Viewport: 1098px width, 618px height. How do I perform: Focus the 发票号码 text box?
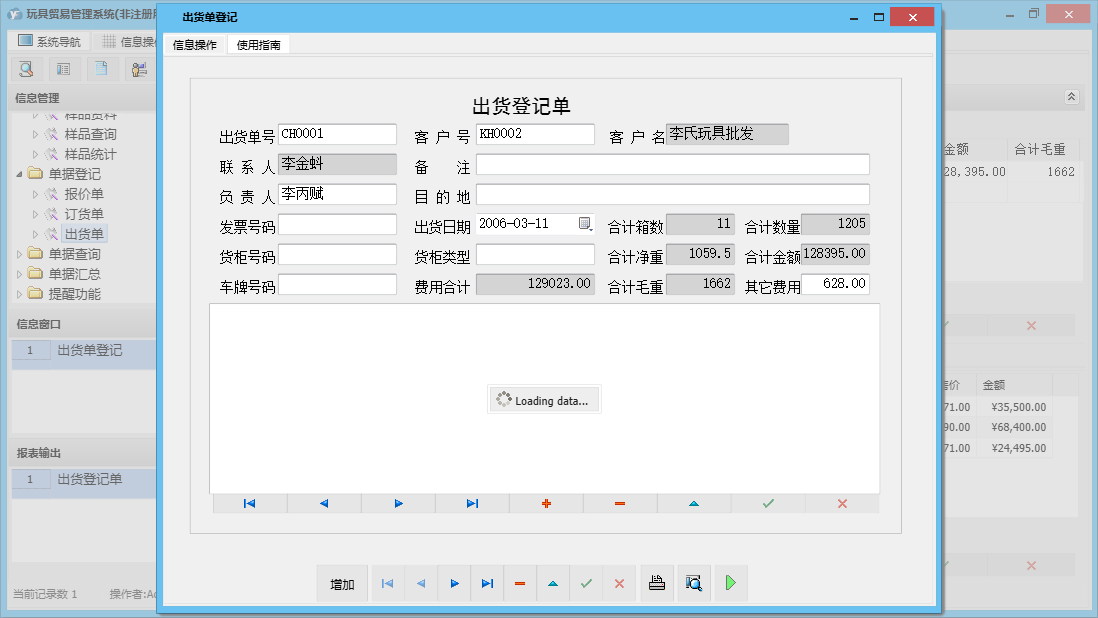[337, 225]
